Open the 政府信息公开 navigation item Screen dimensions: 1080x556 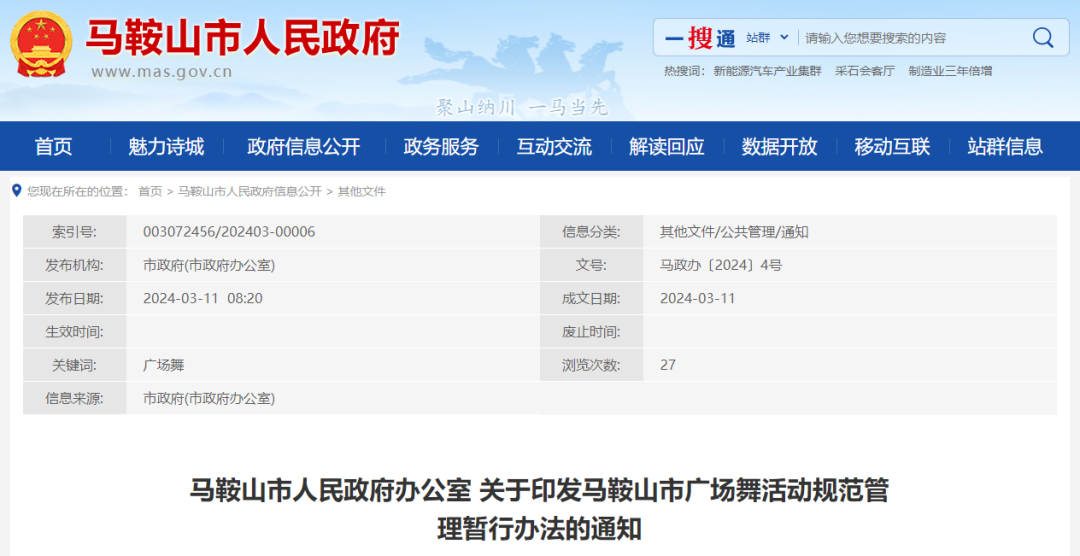click(x=304, y=146)
